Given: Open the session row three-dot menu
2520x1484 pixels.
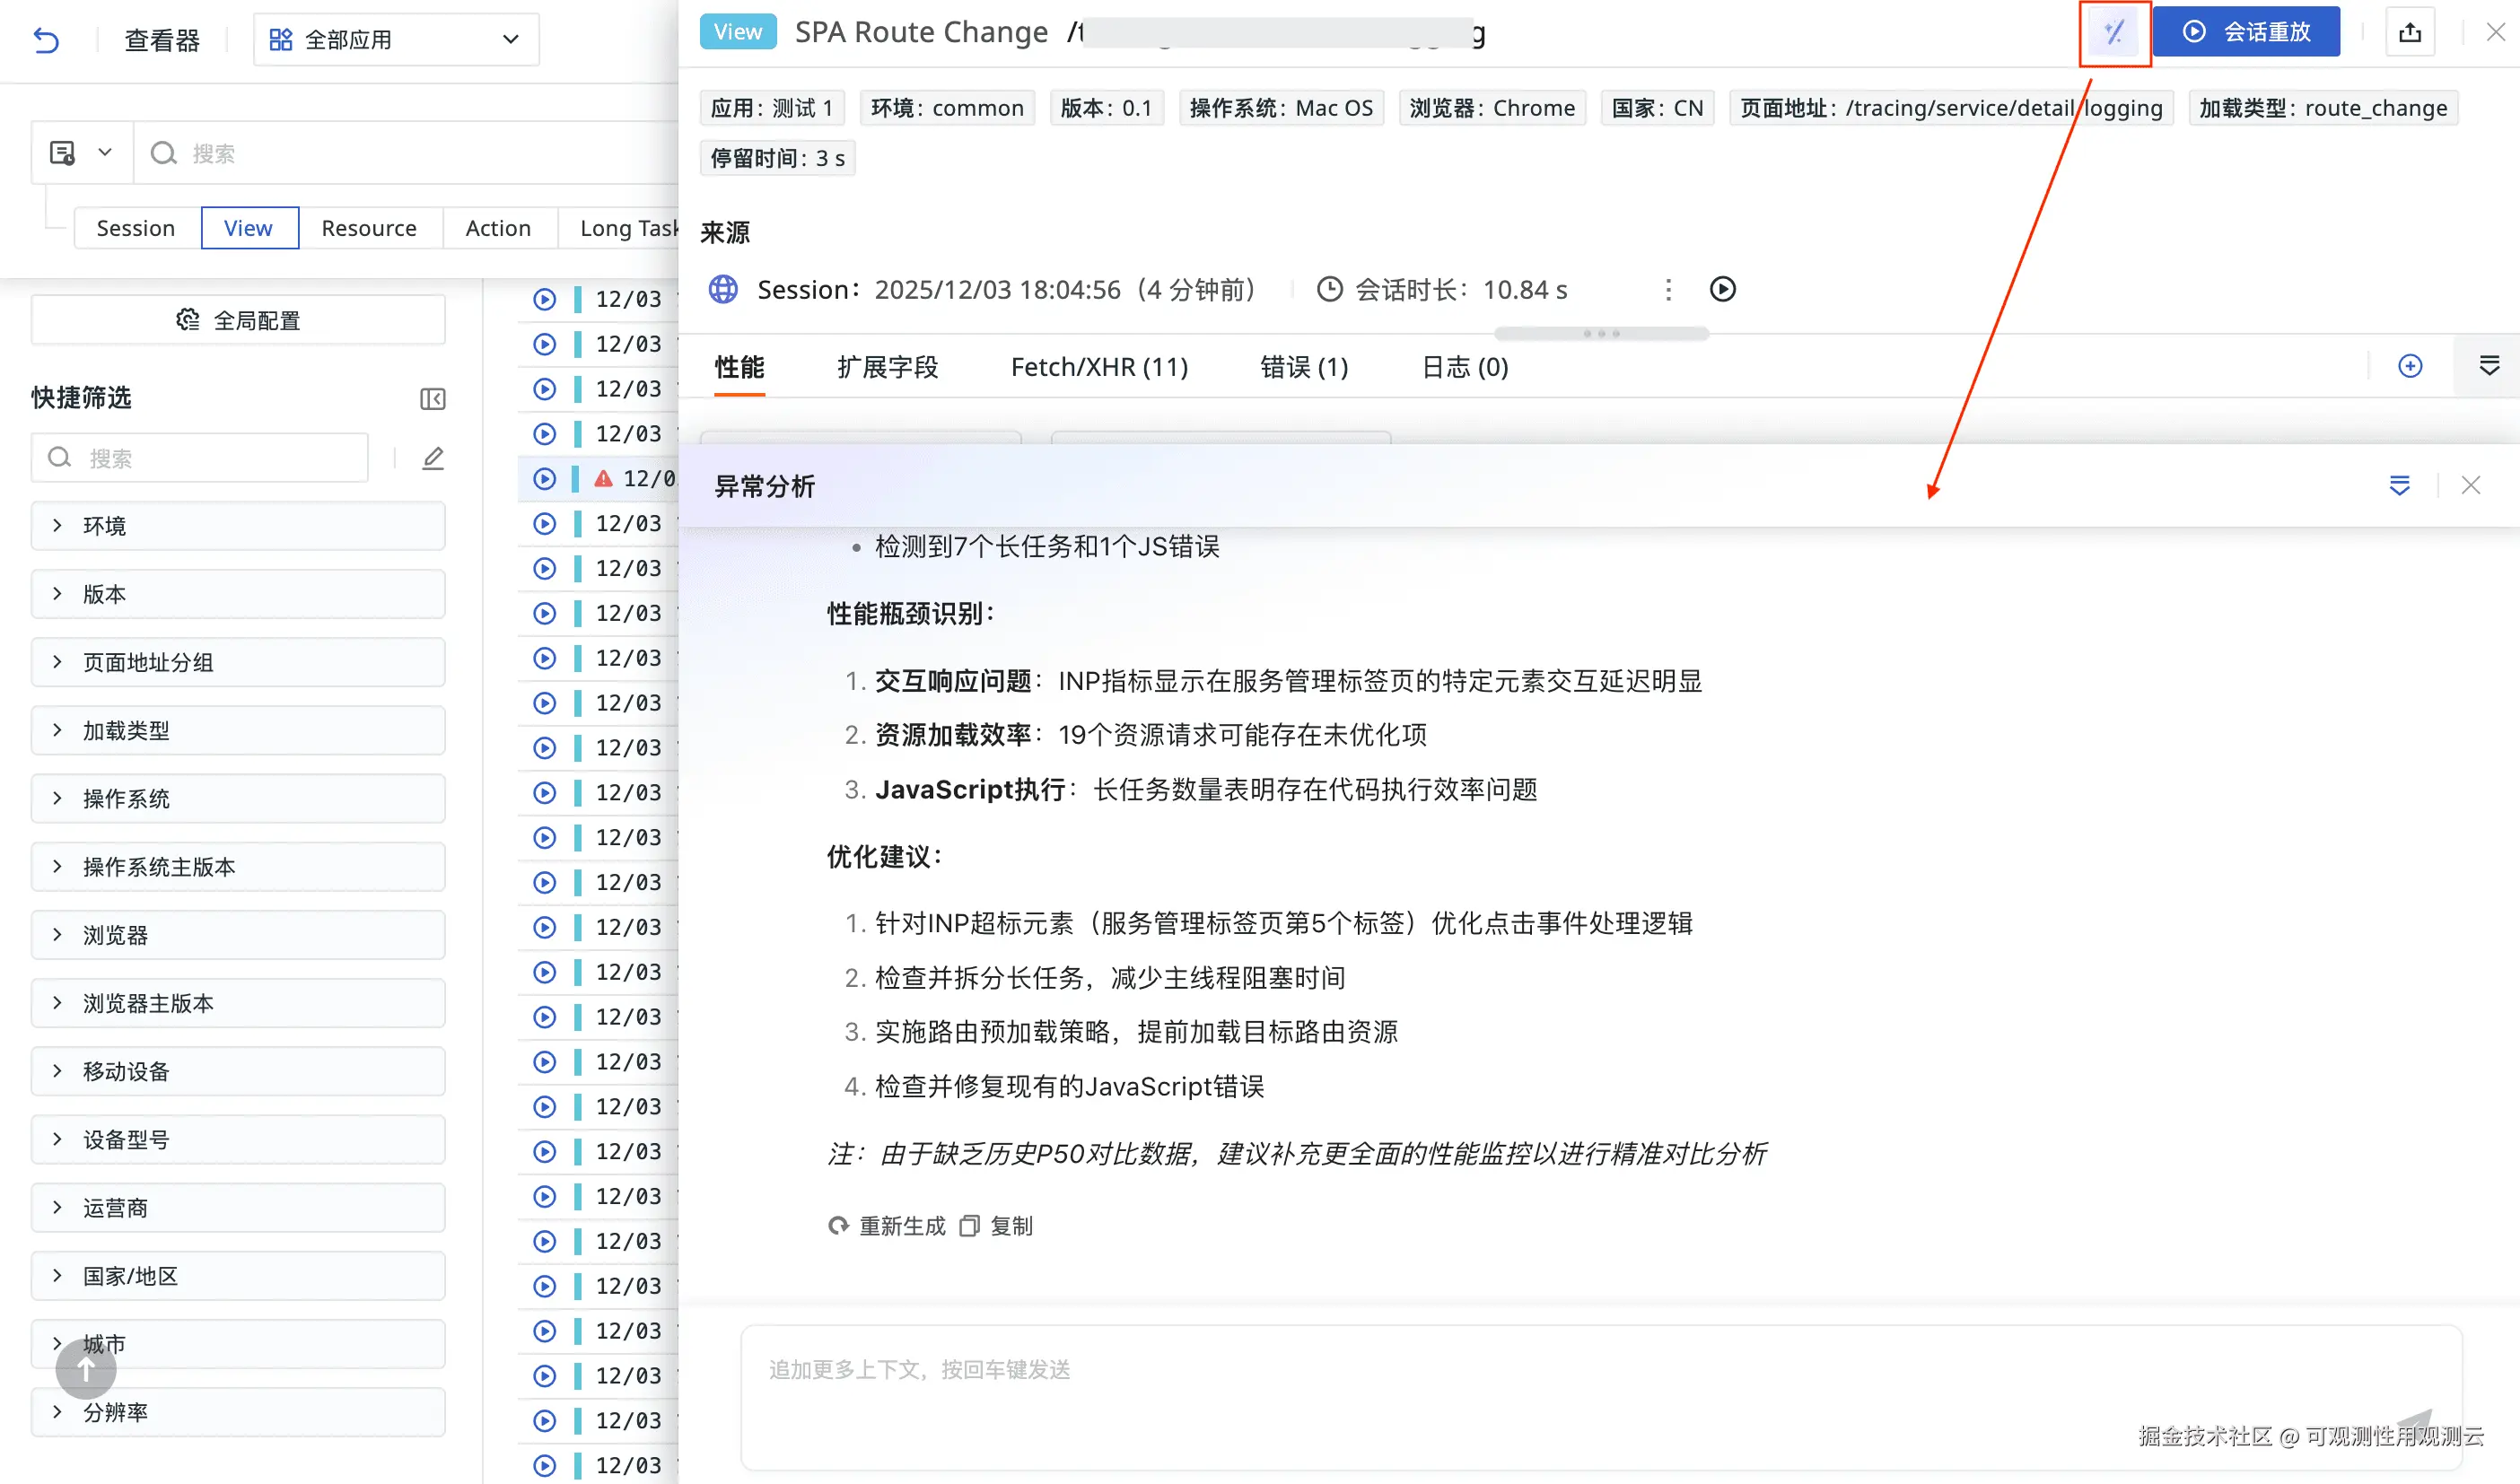Looking at the screenshot, I should [x=1668, y=289].
